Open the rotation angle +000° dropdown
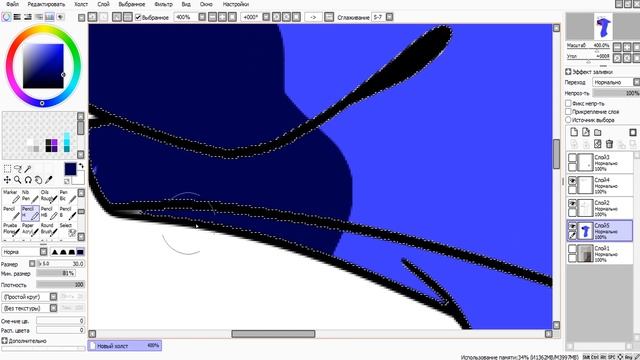Image resolution: width=640 pixels, height=360 pixels. [266, 17]
